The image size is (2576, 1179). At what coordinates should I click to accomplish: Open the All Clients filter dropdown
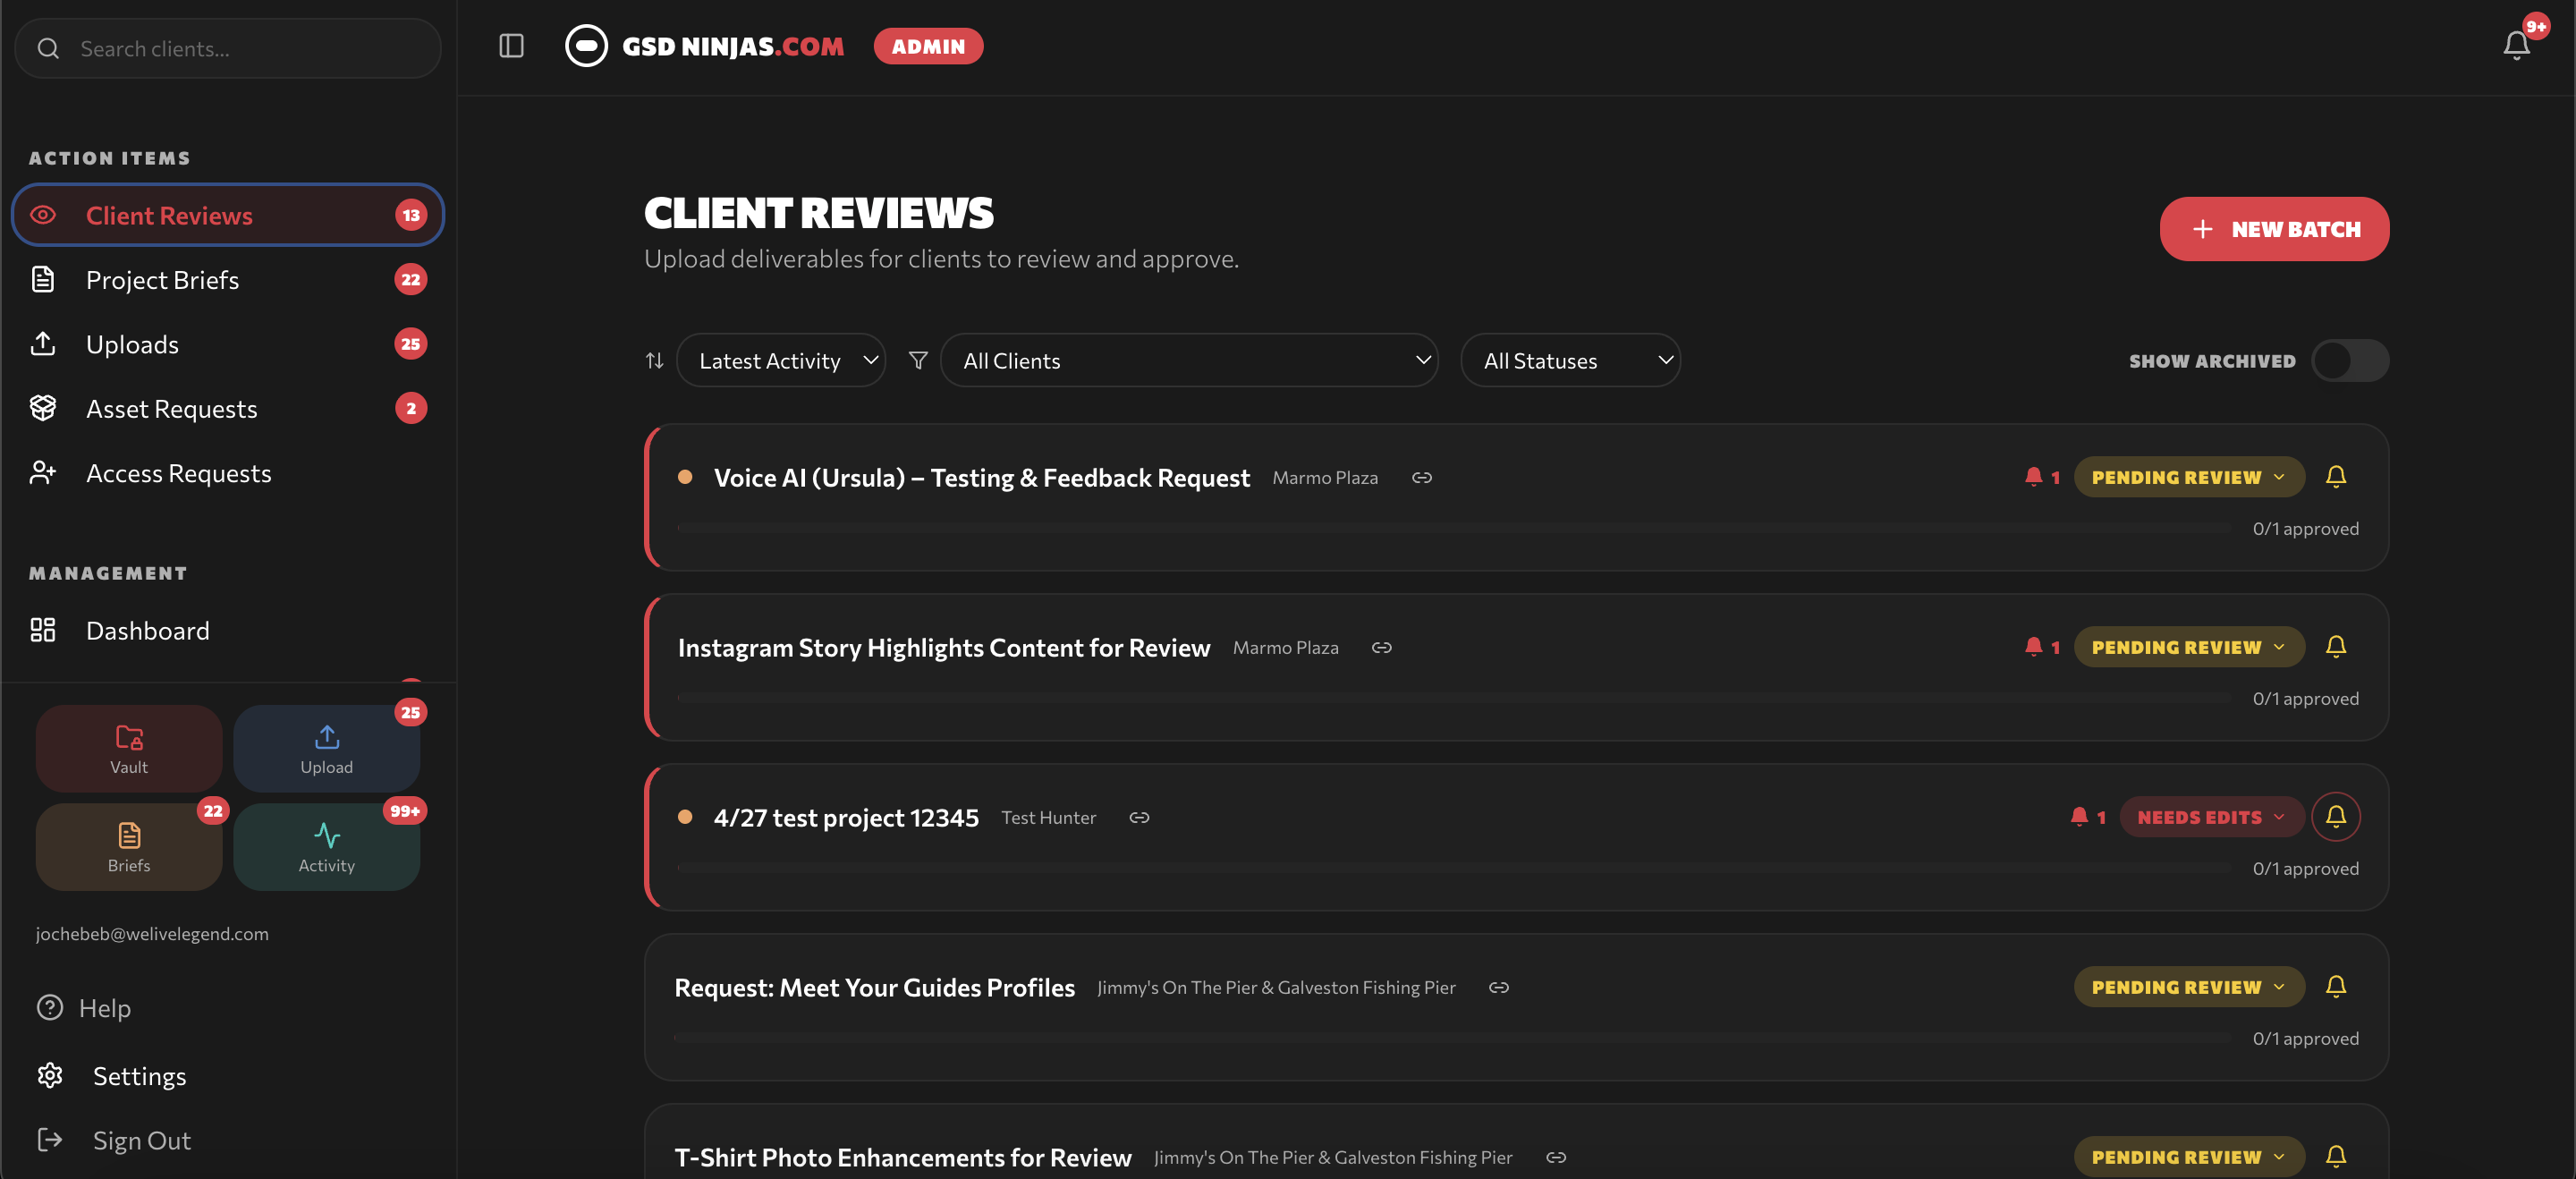[x=1189, y=360]
